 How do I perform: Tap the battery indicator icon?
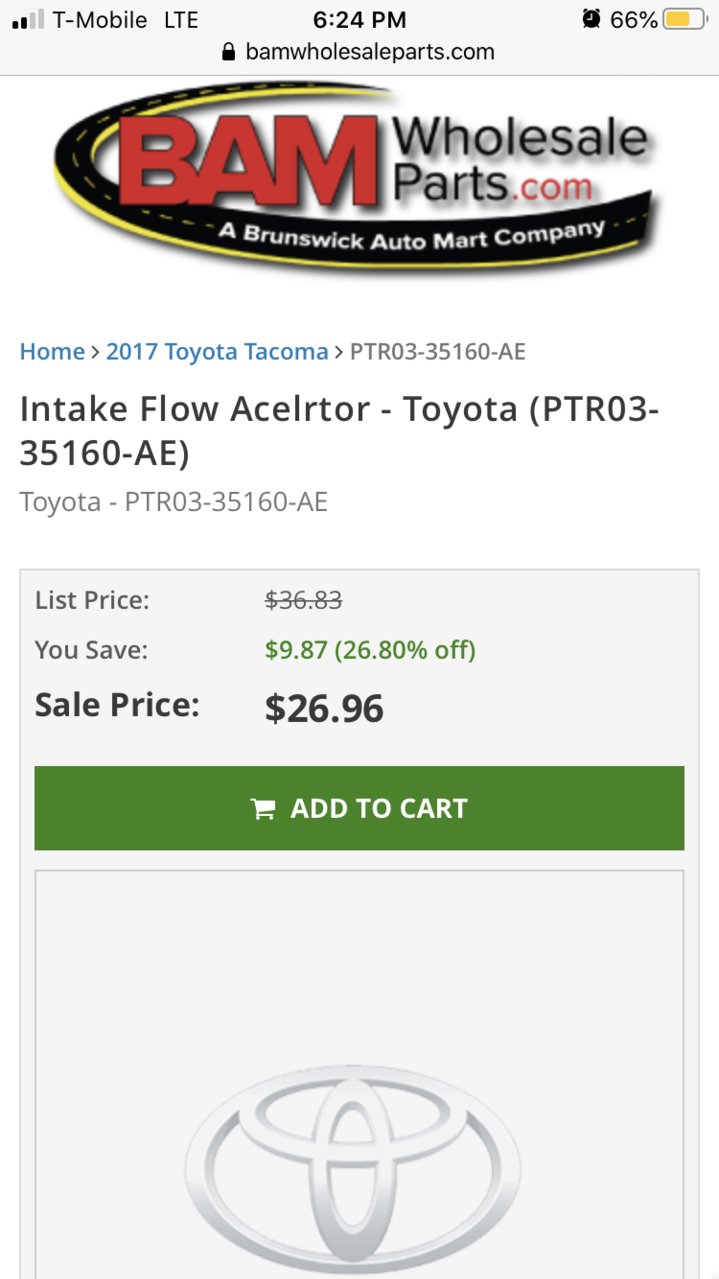pyautogui.click(x=685, y=19)
